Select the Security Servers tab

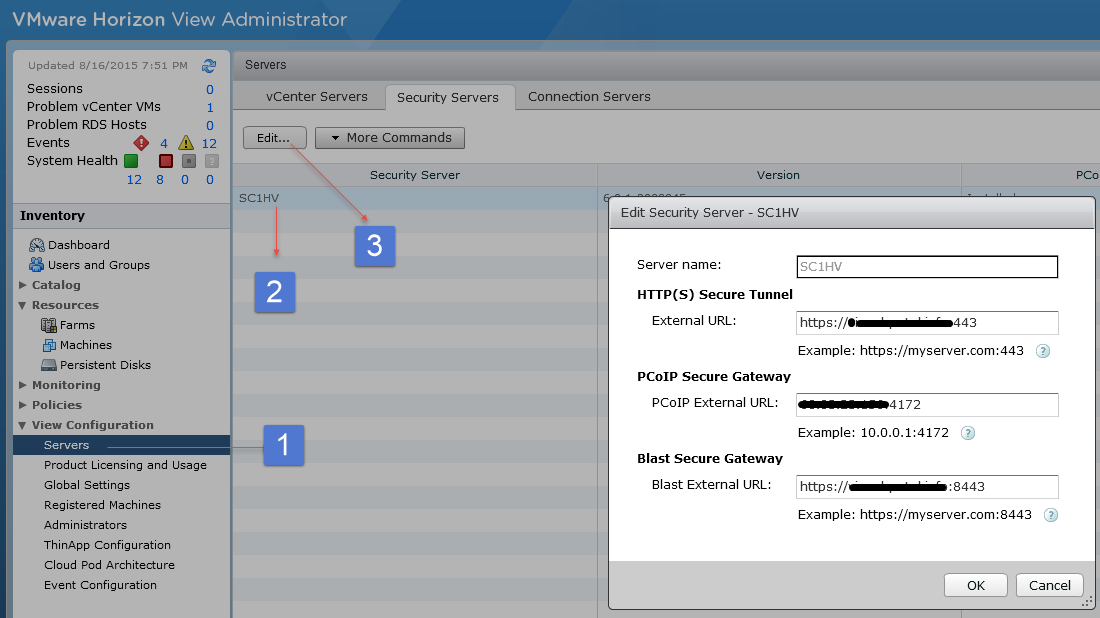point(448,98)
